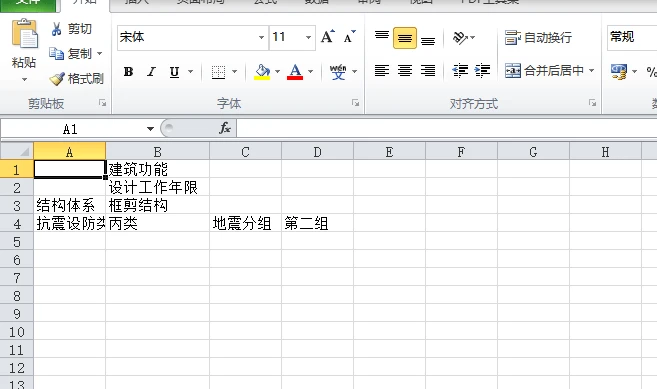
Task: Toggle italic formatting
Action: tap(151, 72)
